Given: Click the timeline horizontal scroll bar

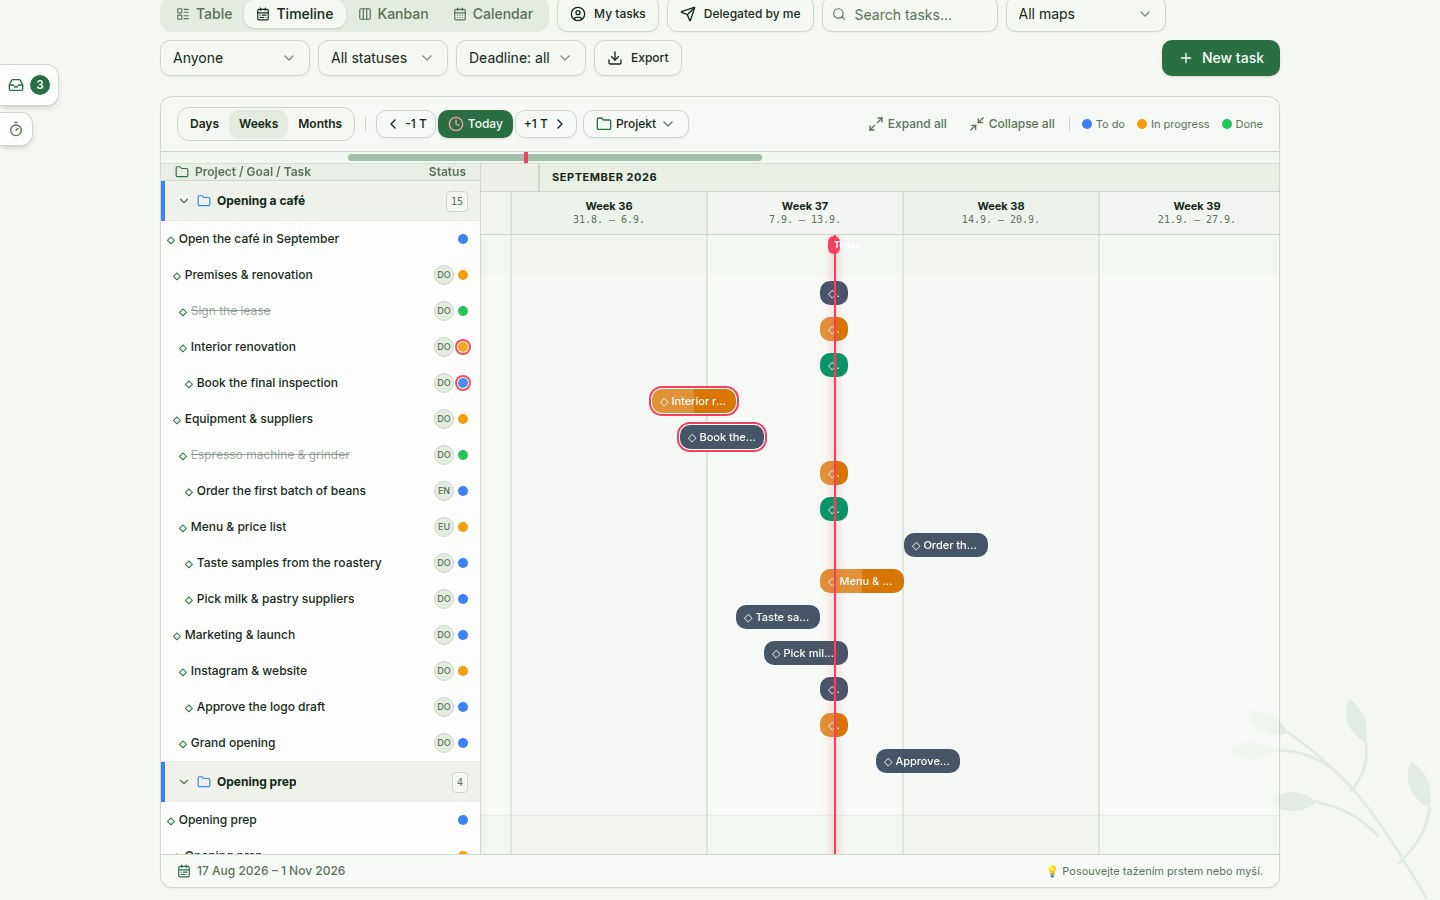Looking at the screenshot, I should [x=555, y=157].
